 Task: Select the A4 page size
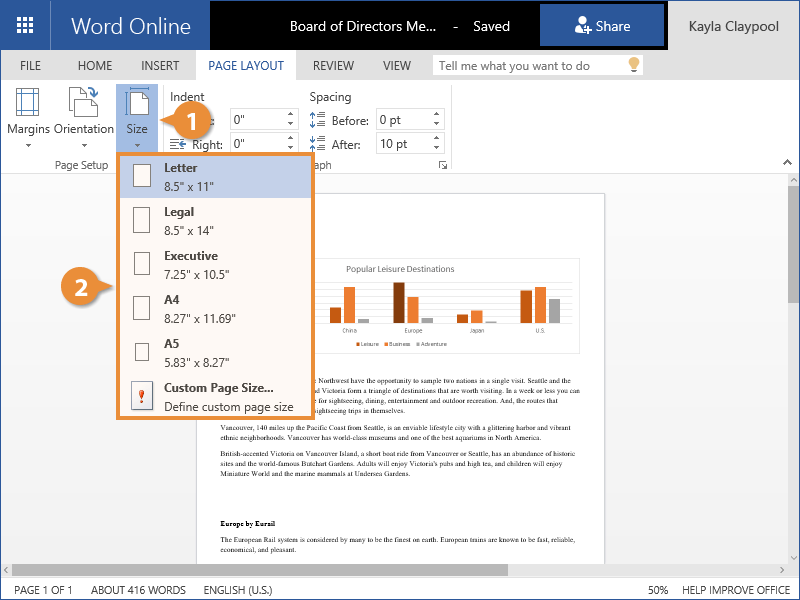(216, 308)
